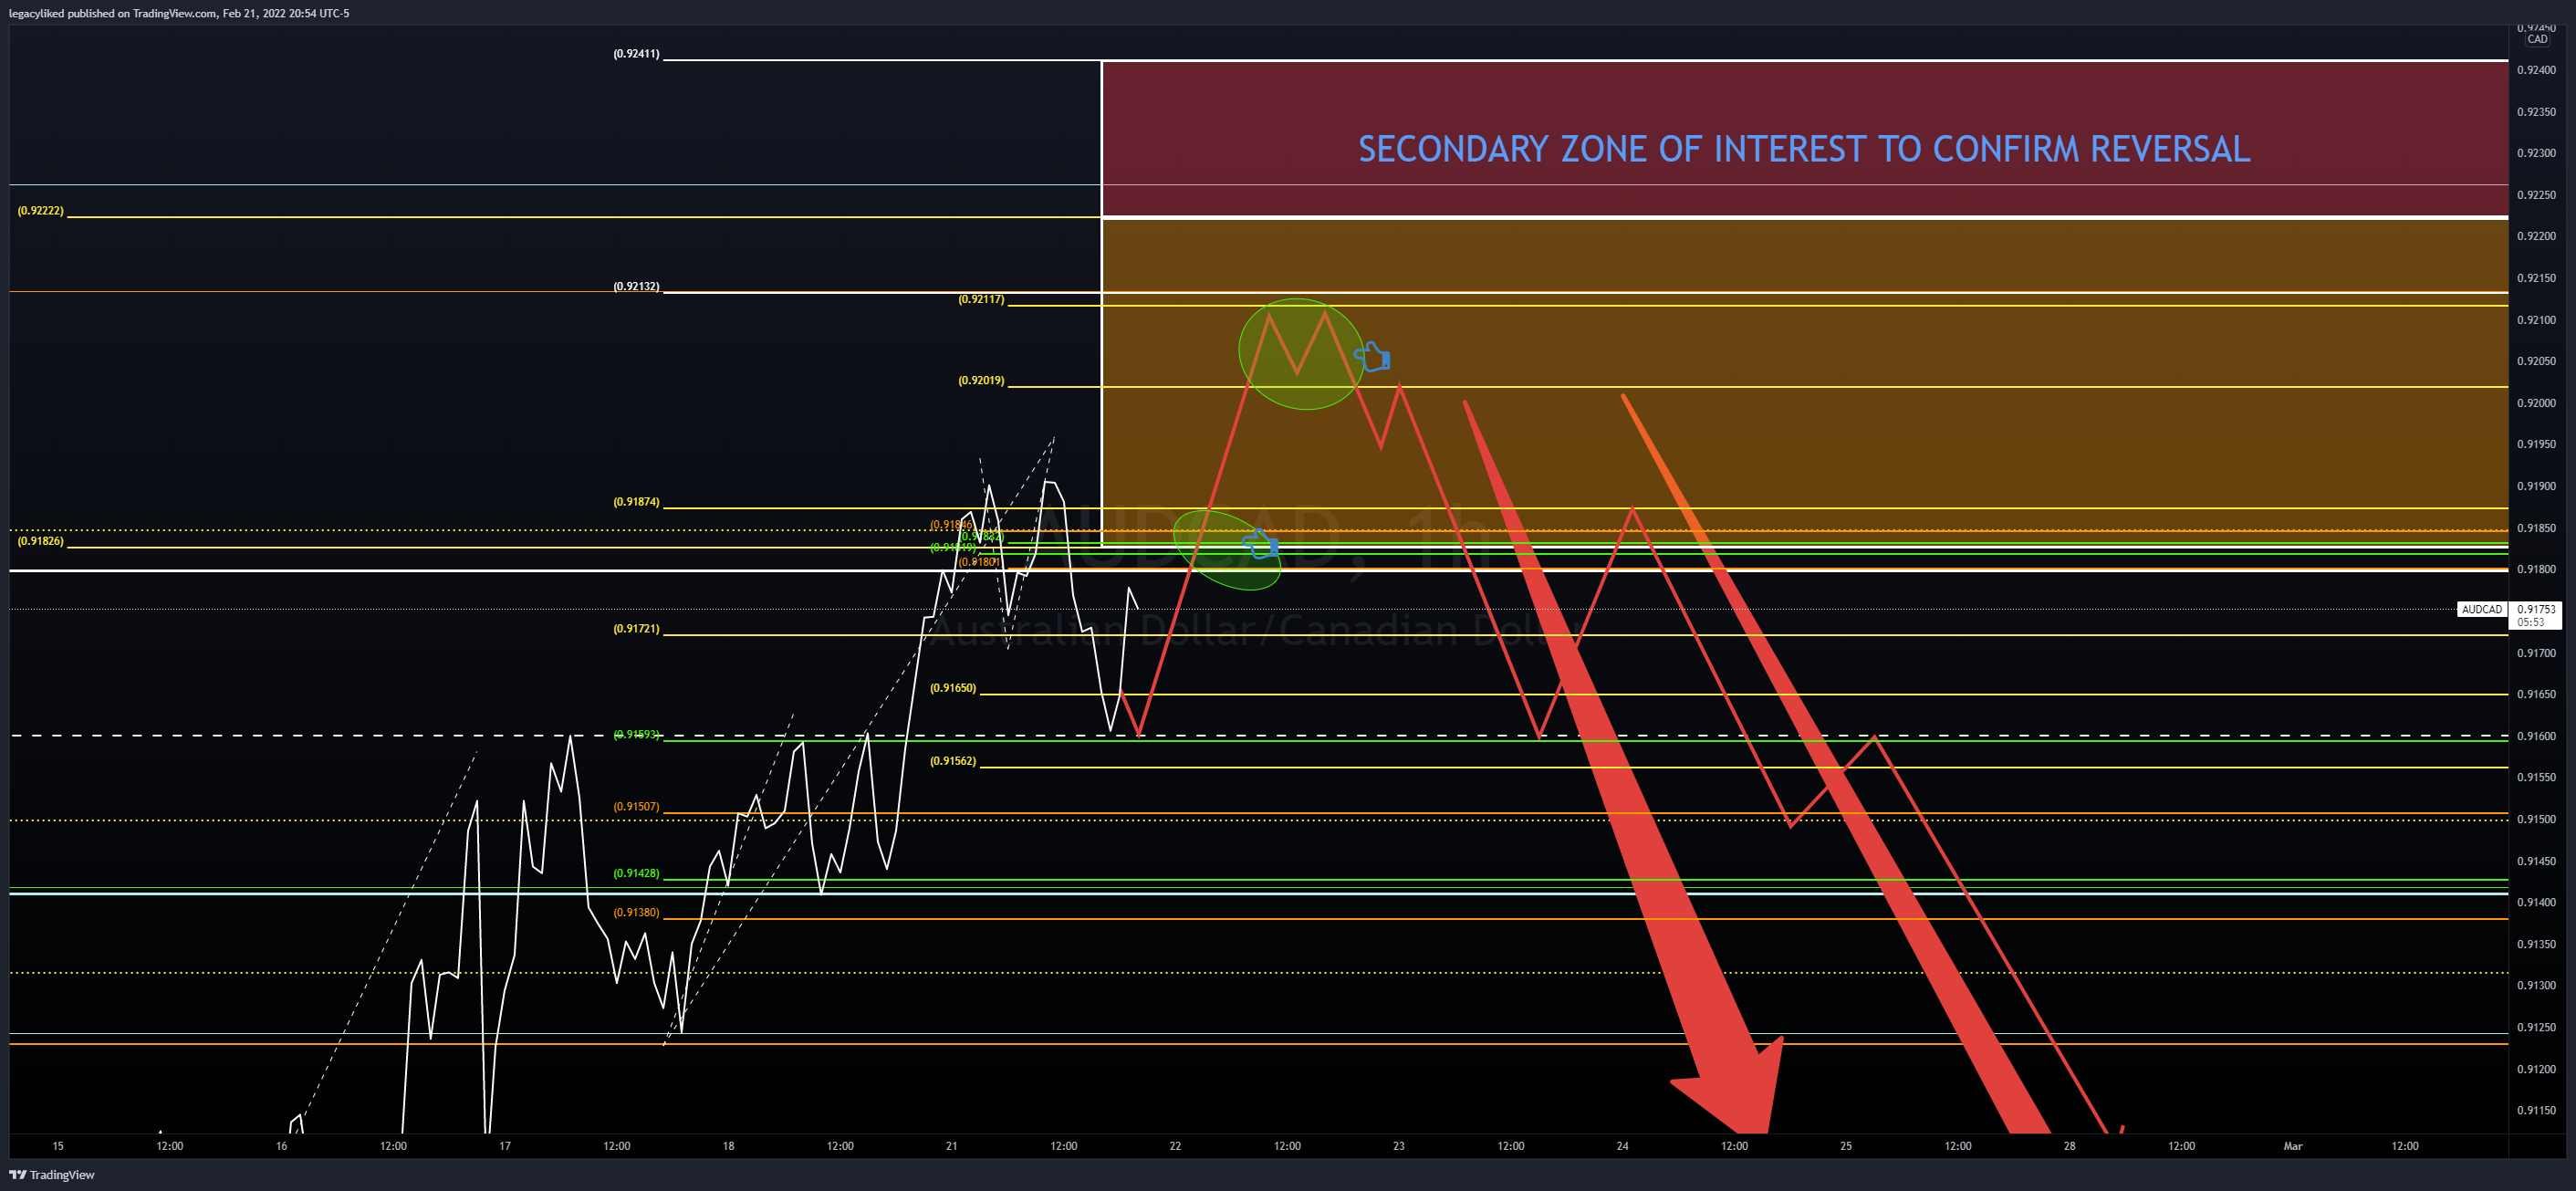Click the 0.91600 tick on the price axis
The height and width of the screenshot is (1191, 2576).
coord(2536,736)
